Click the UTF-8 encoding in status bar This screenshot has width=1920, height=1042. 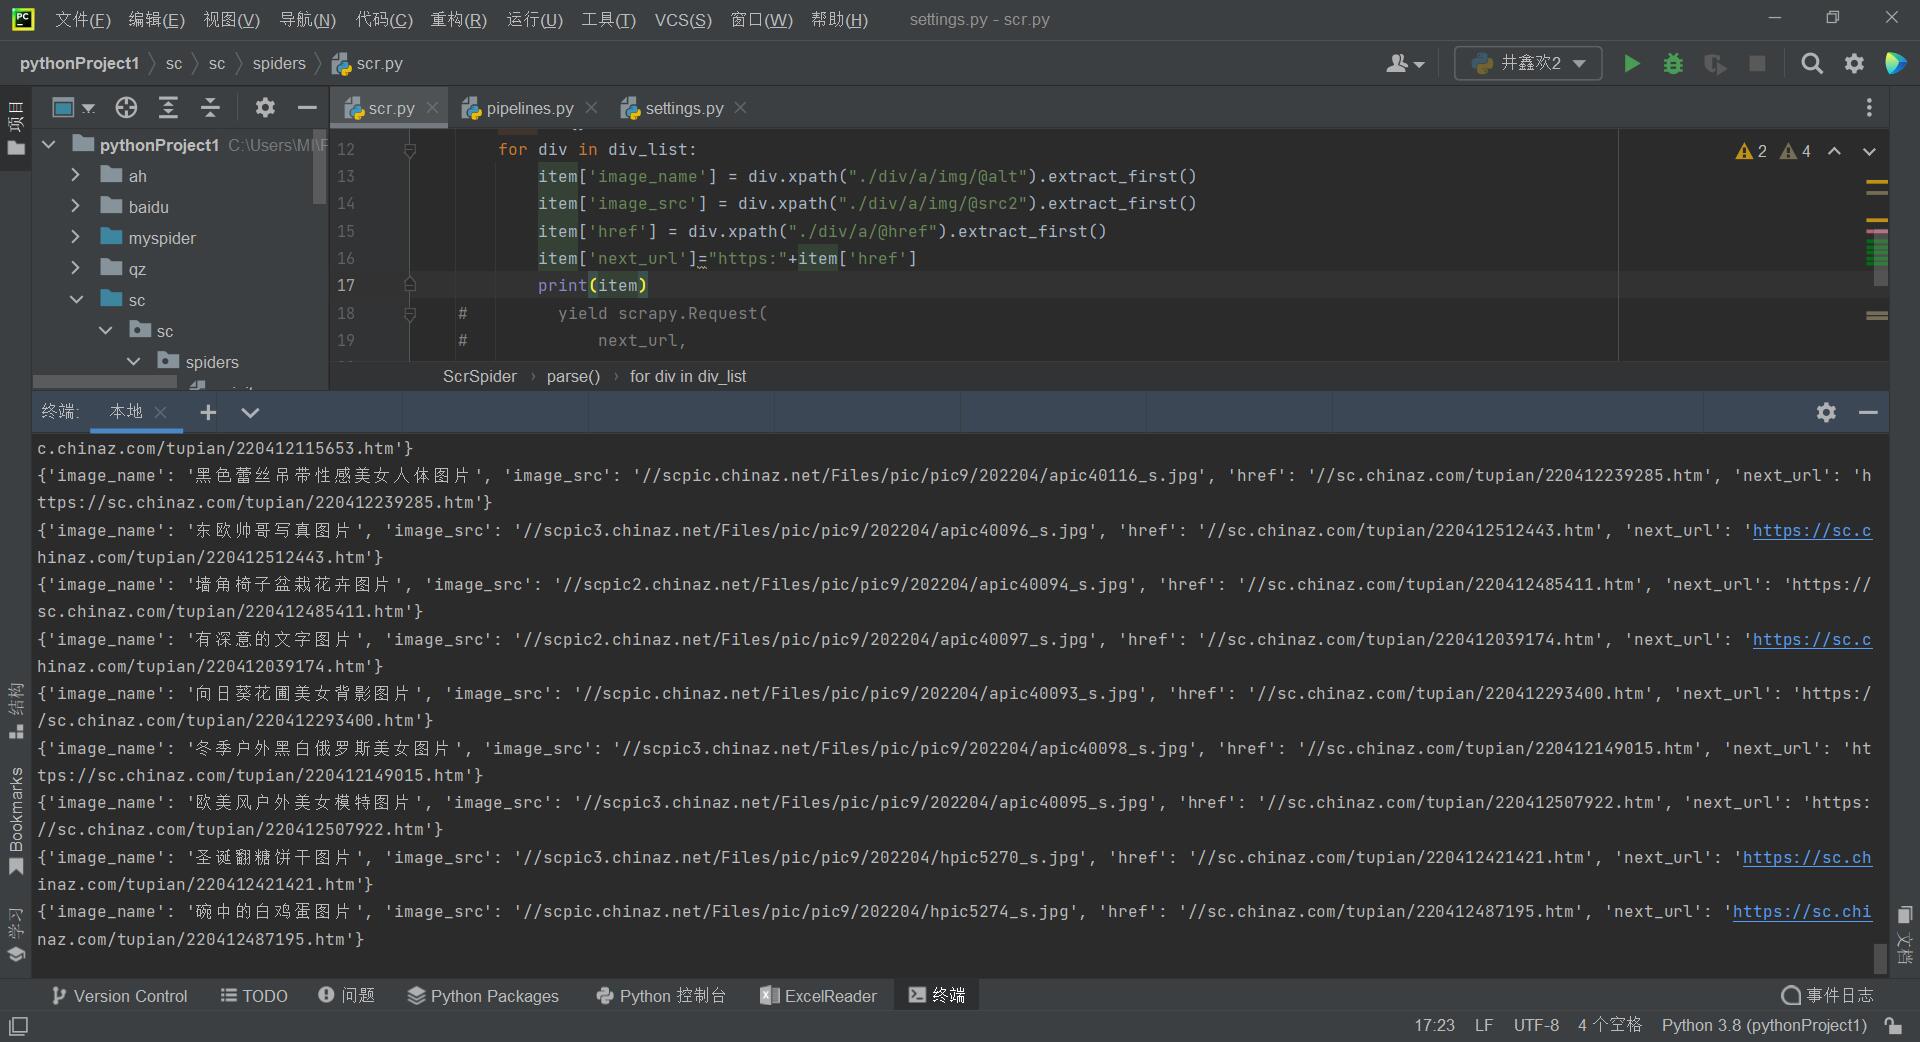coord(1535,1025)
